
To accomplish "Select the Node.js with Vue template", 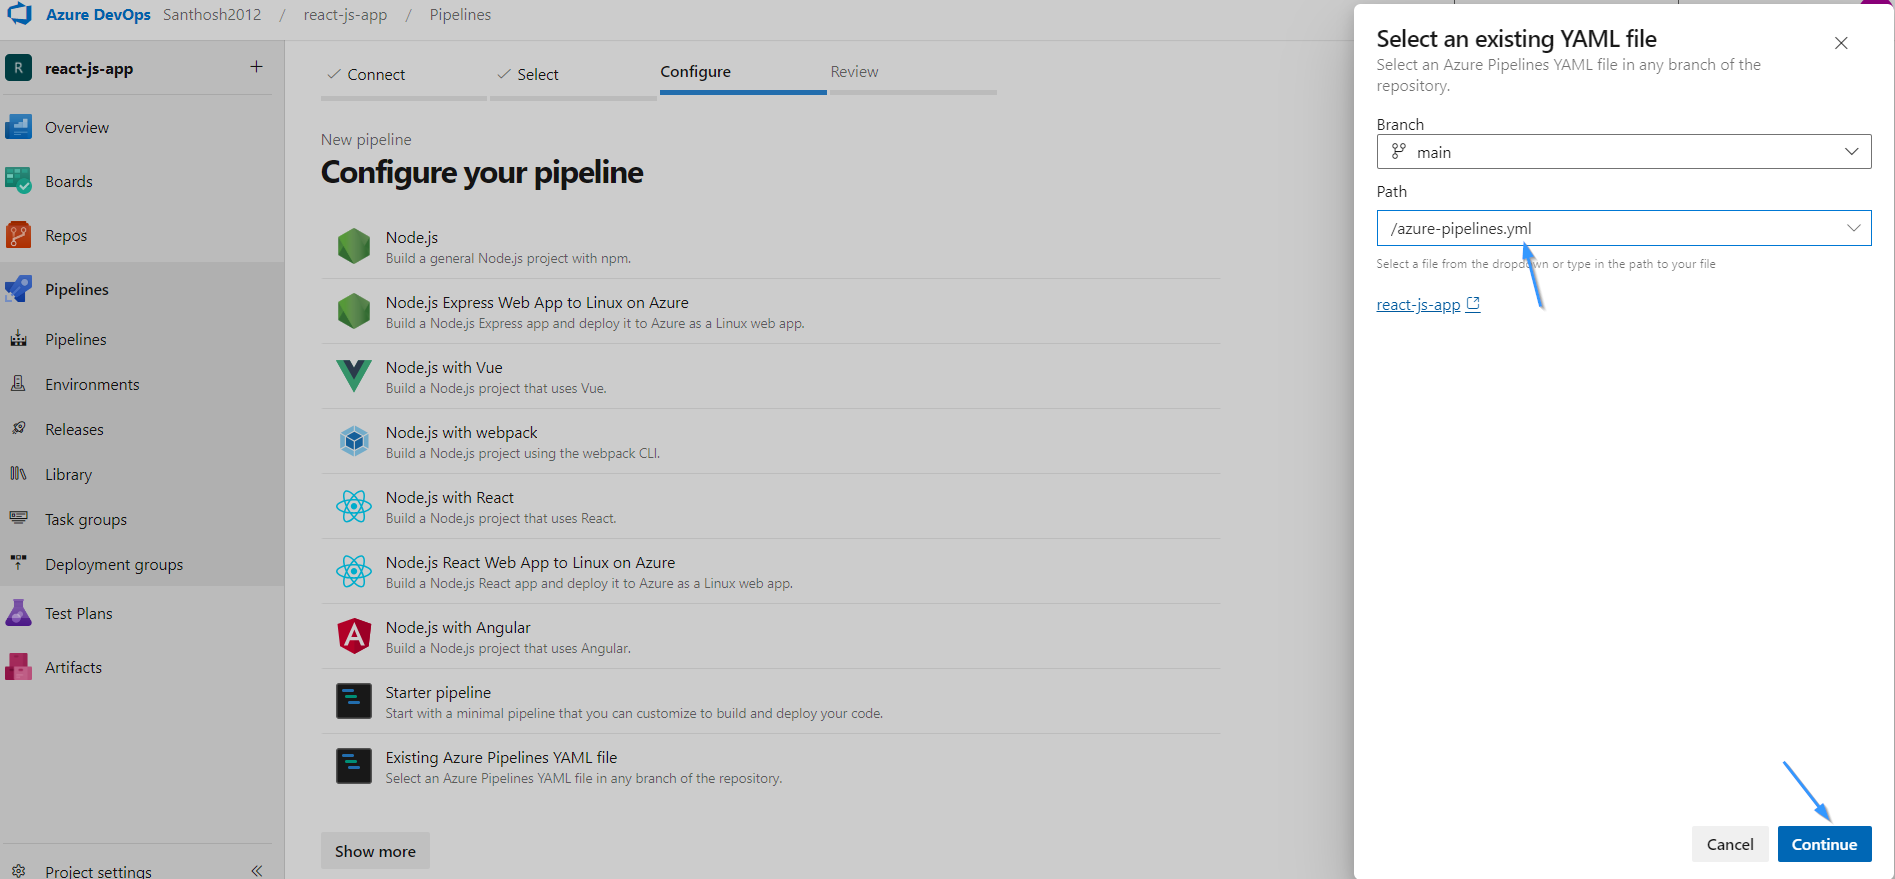I will click(770, 376).
